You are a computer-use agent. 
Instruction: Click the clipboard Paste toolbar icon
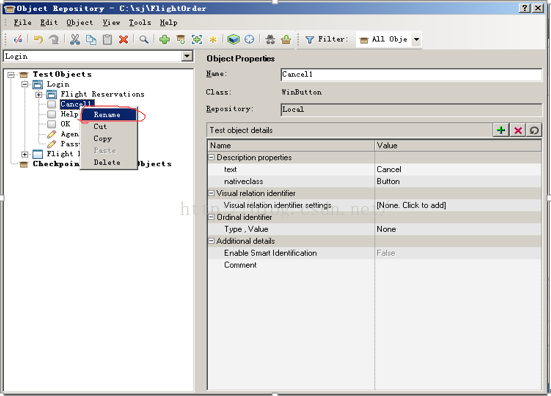click(107, 39)
